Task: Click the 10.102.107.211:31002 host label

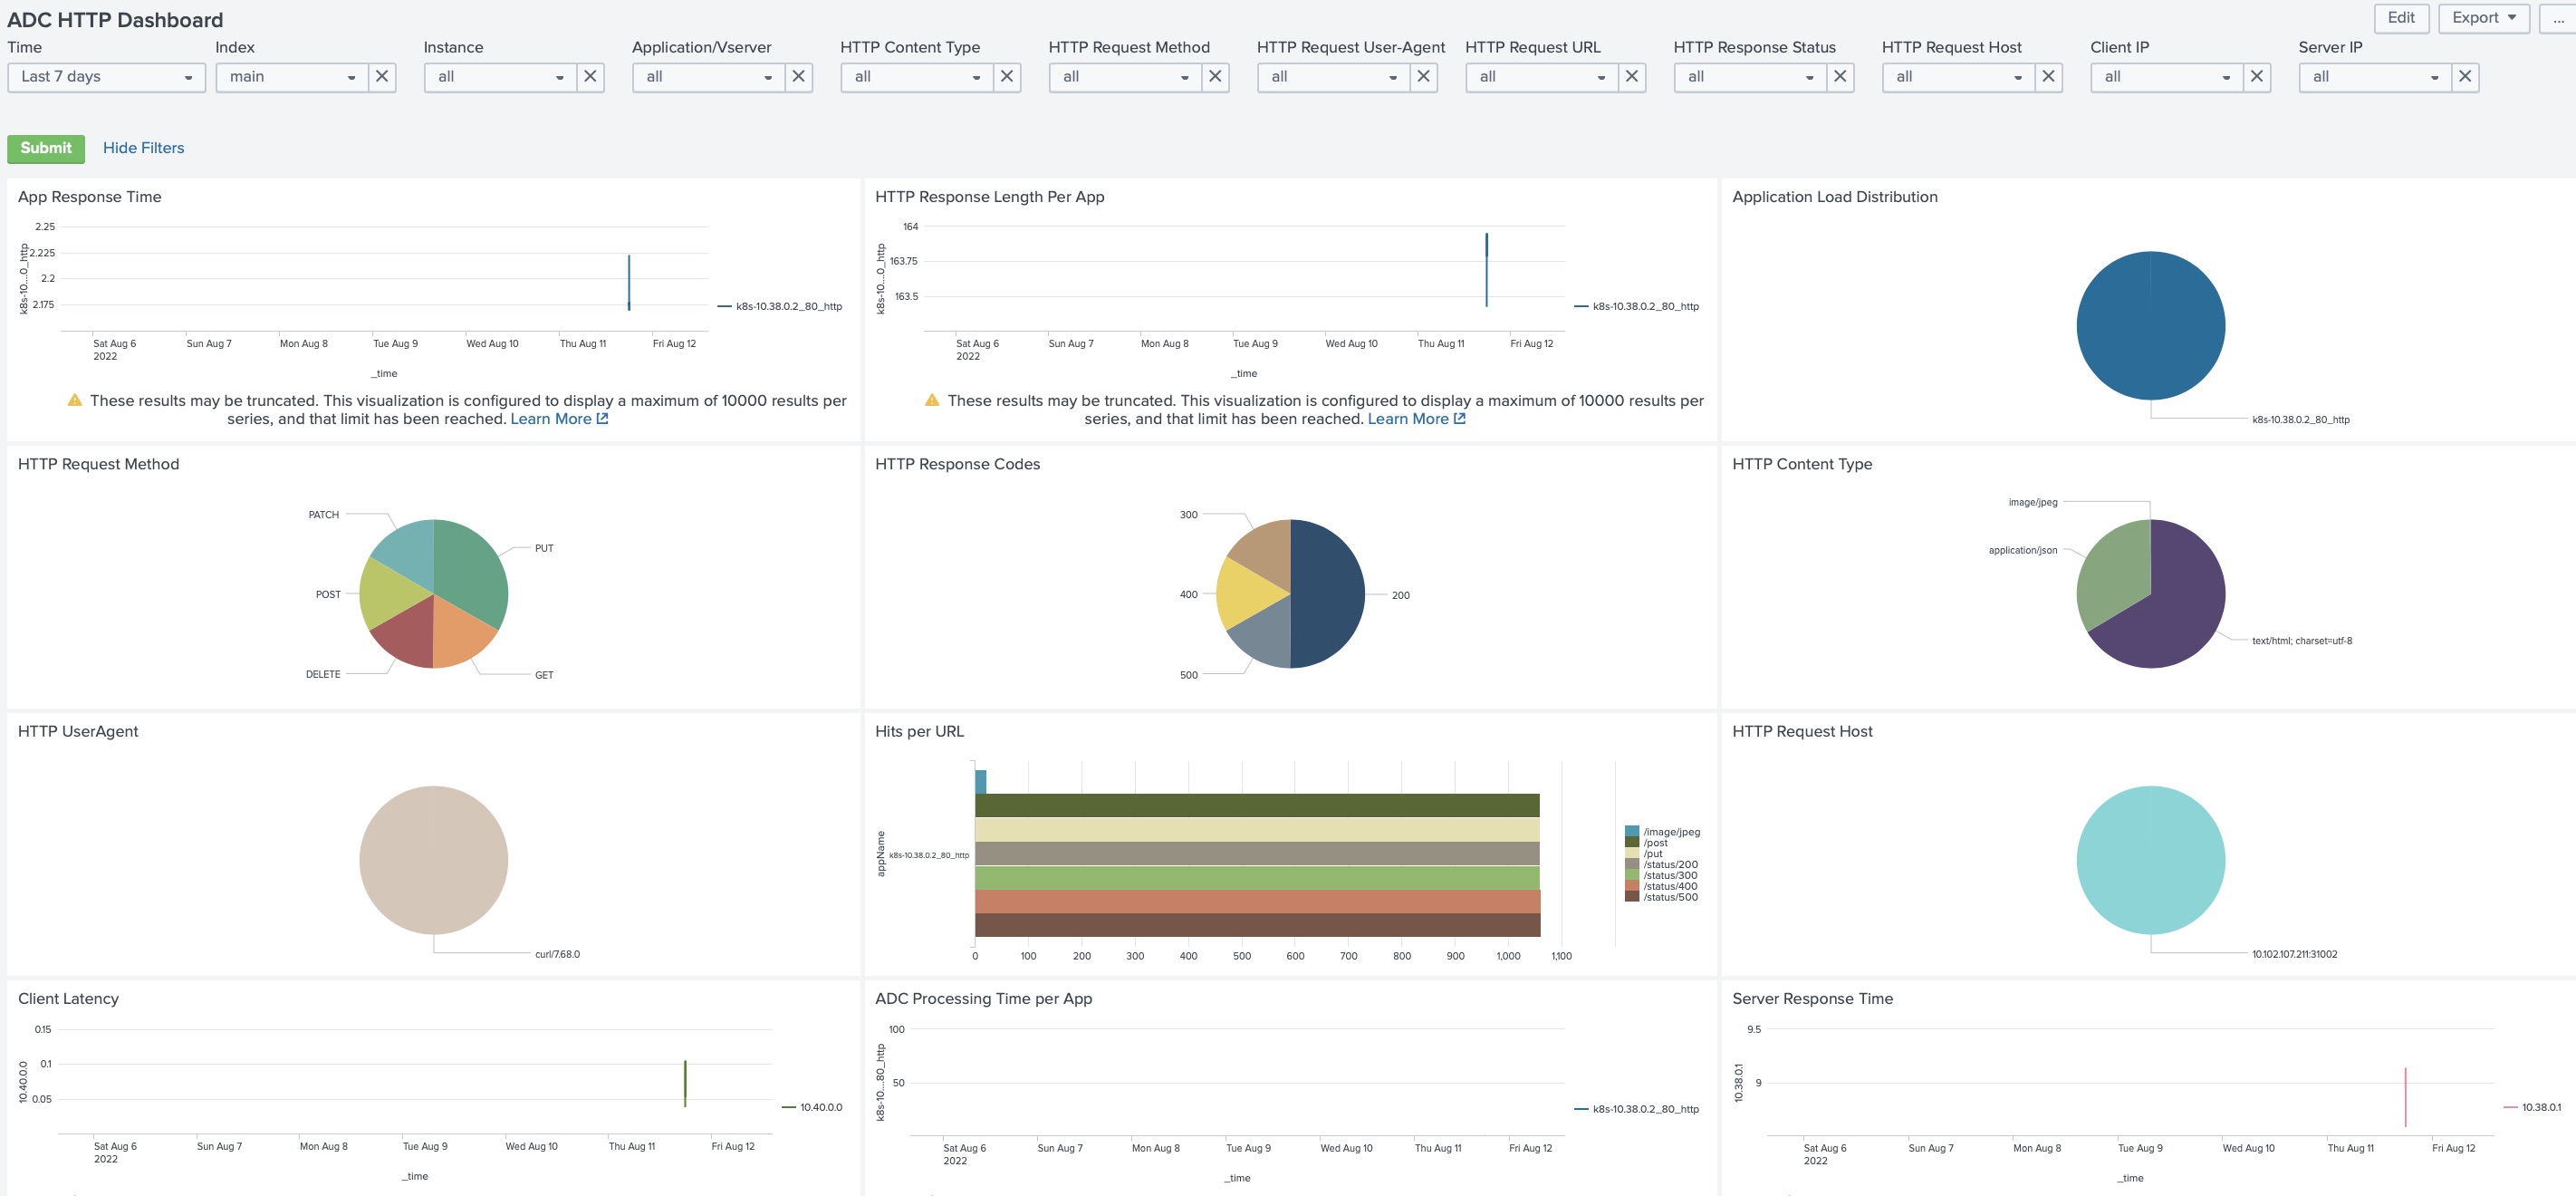Action: point(2294,954)
